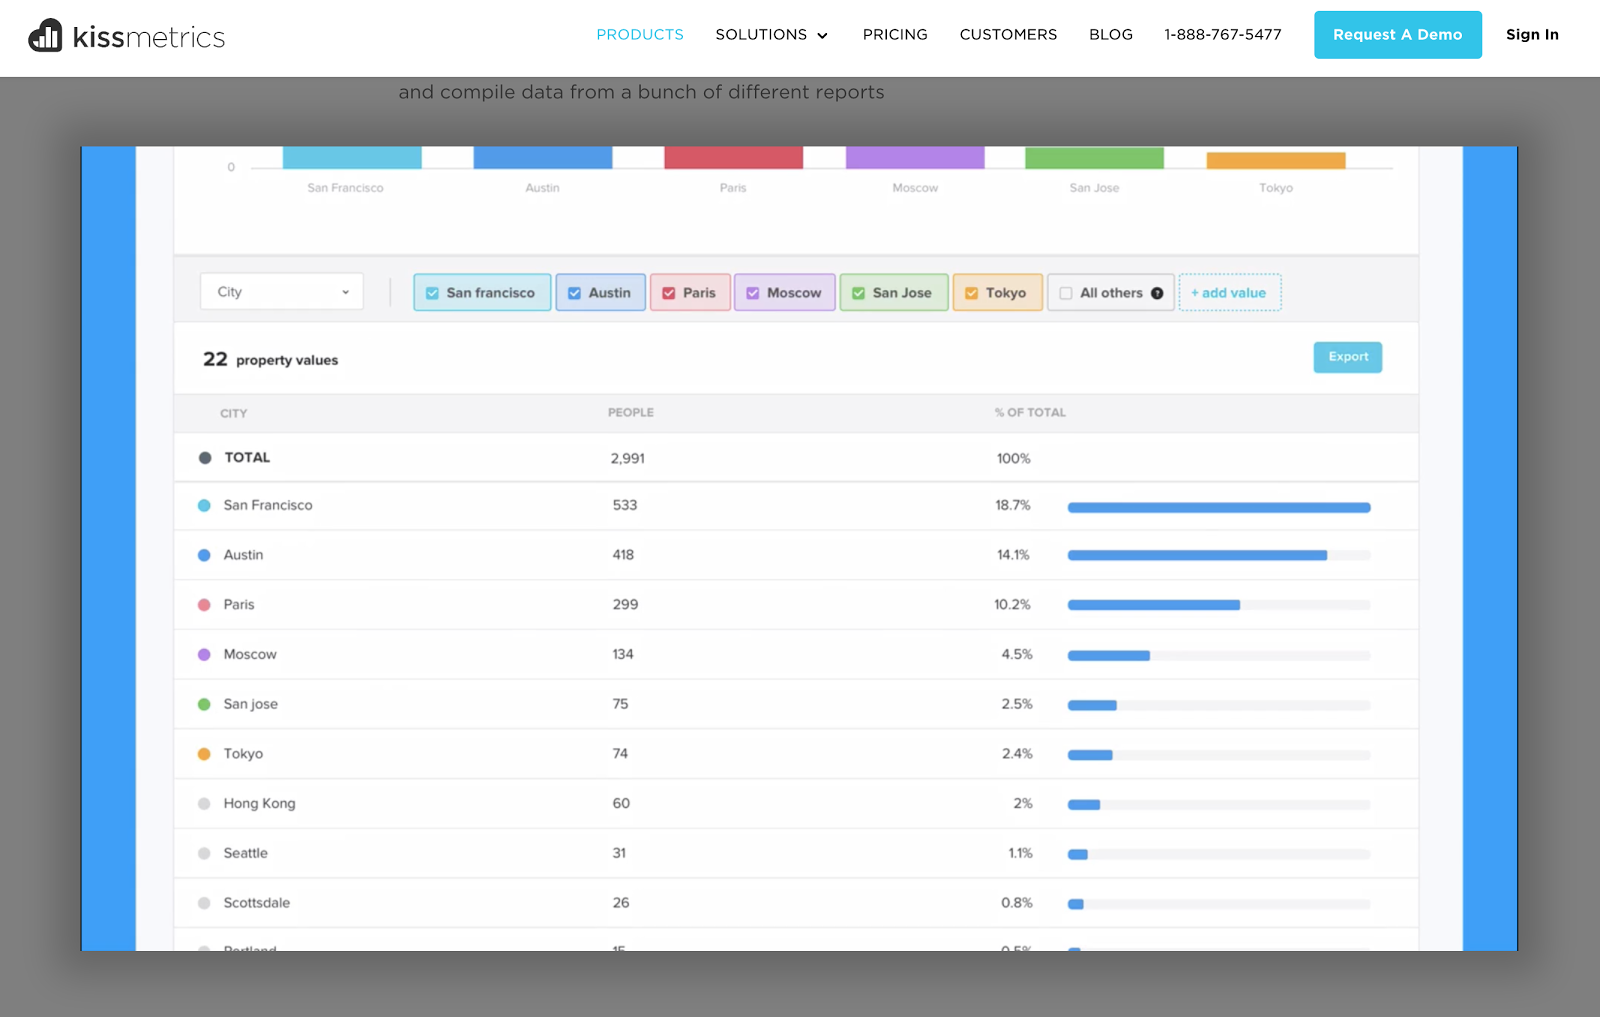
Task: Click Request A Demo button
Action: coord(1398,35)
